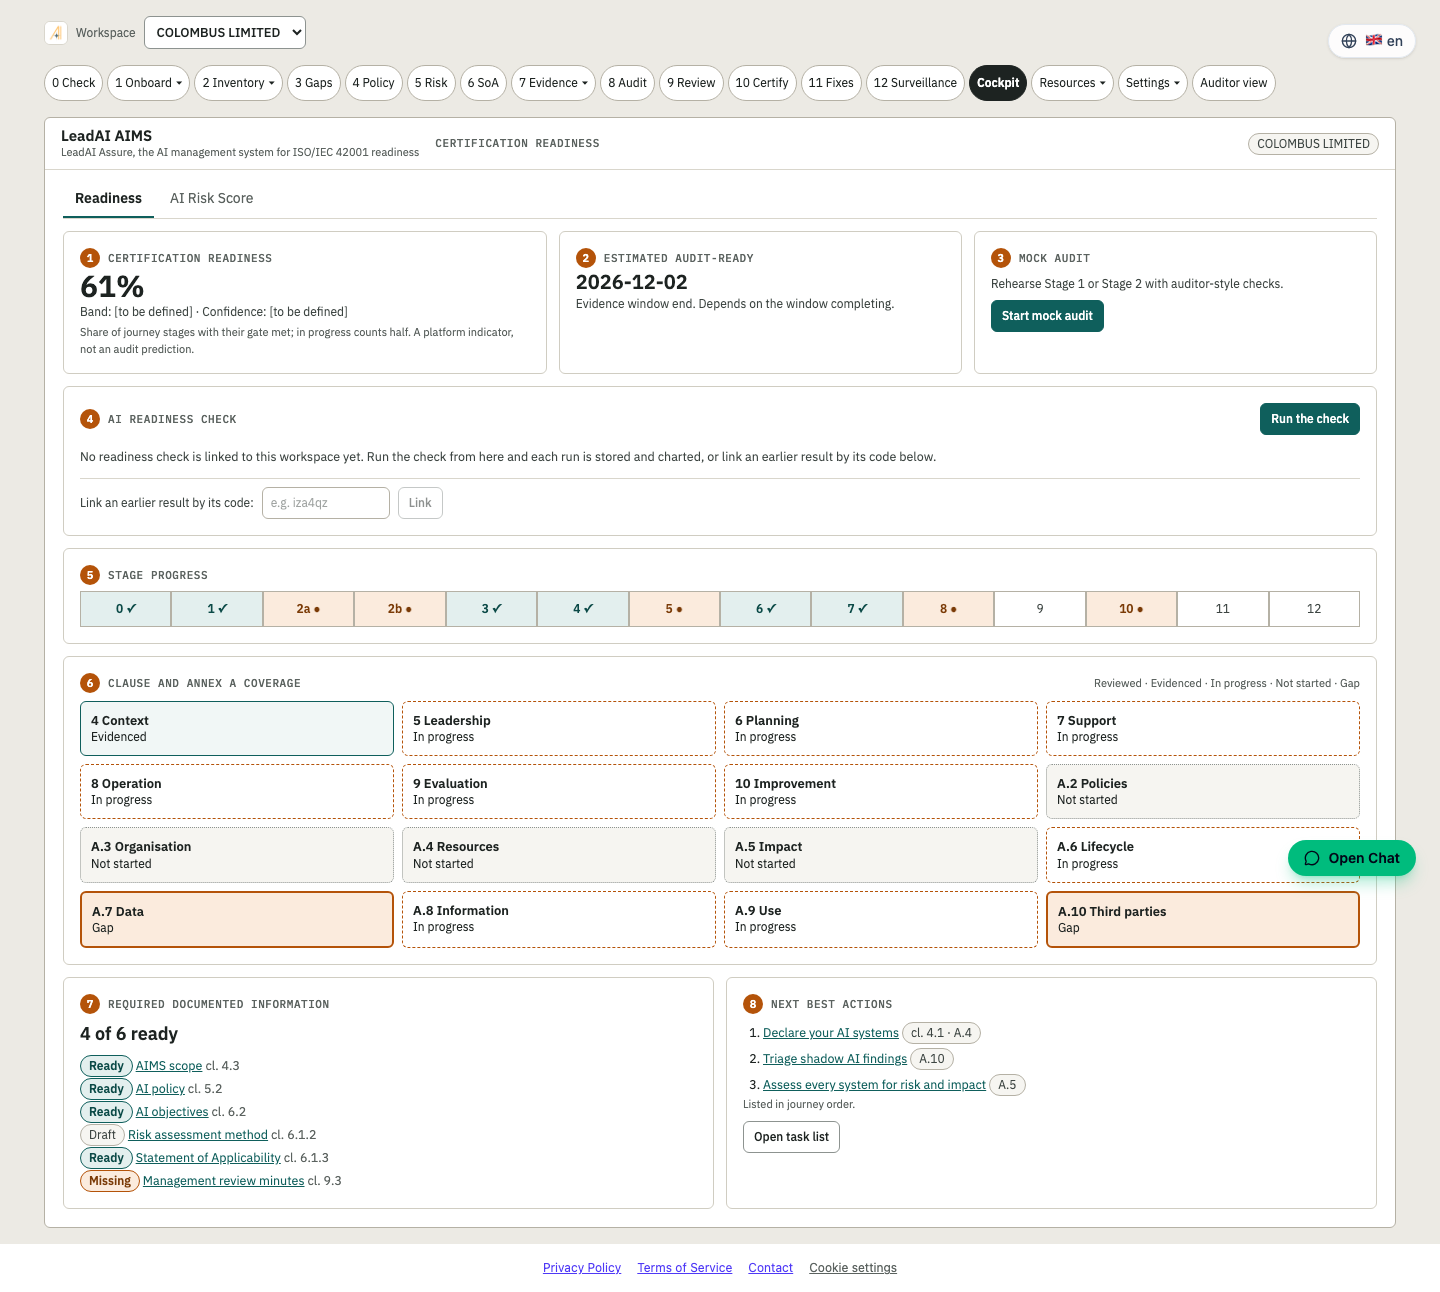Select the Readiness tab
Image resolution: width=1440 pixels, height=1292 pixels.
click(x=108, y=198)
